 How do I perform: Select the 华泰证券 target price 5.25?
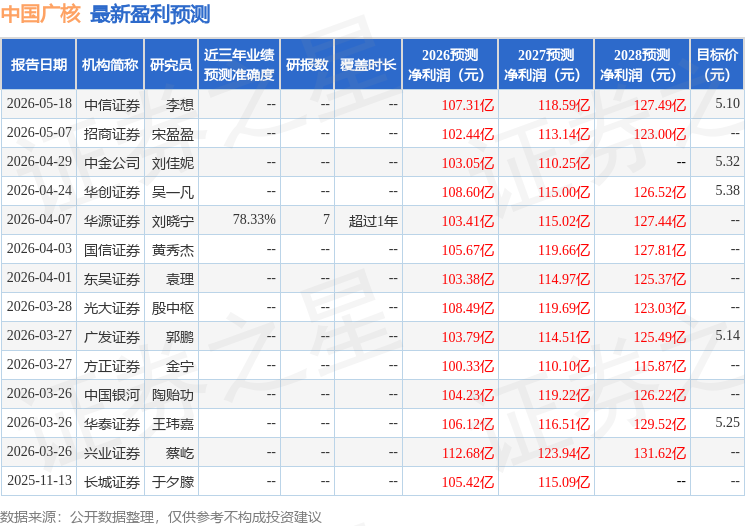pos(727,422)
